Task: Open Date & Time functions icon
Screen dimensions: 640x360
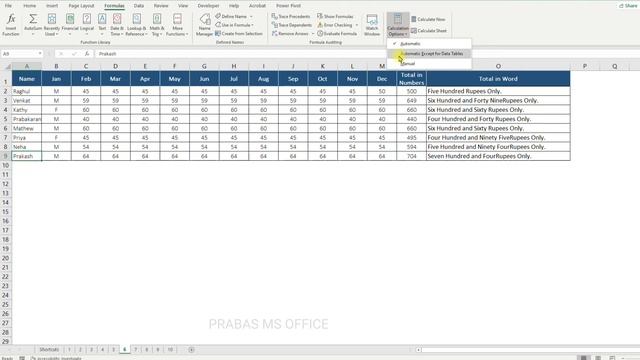Action: [117, 19]
